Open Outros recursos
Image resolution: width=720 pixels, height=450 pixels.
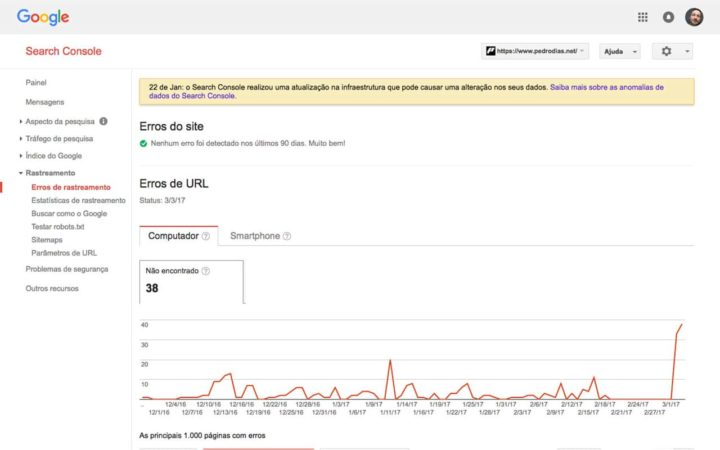[52, 288]
